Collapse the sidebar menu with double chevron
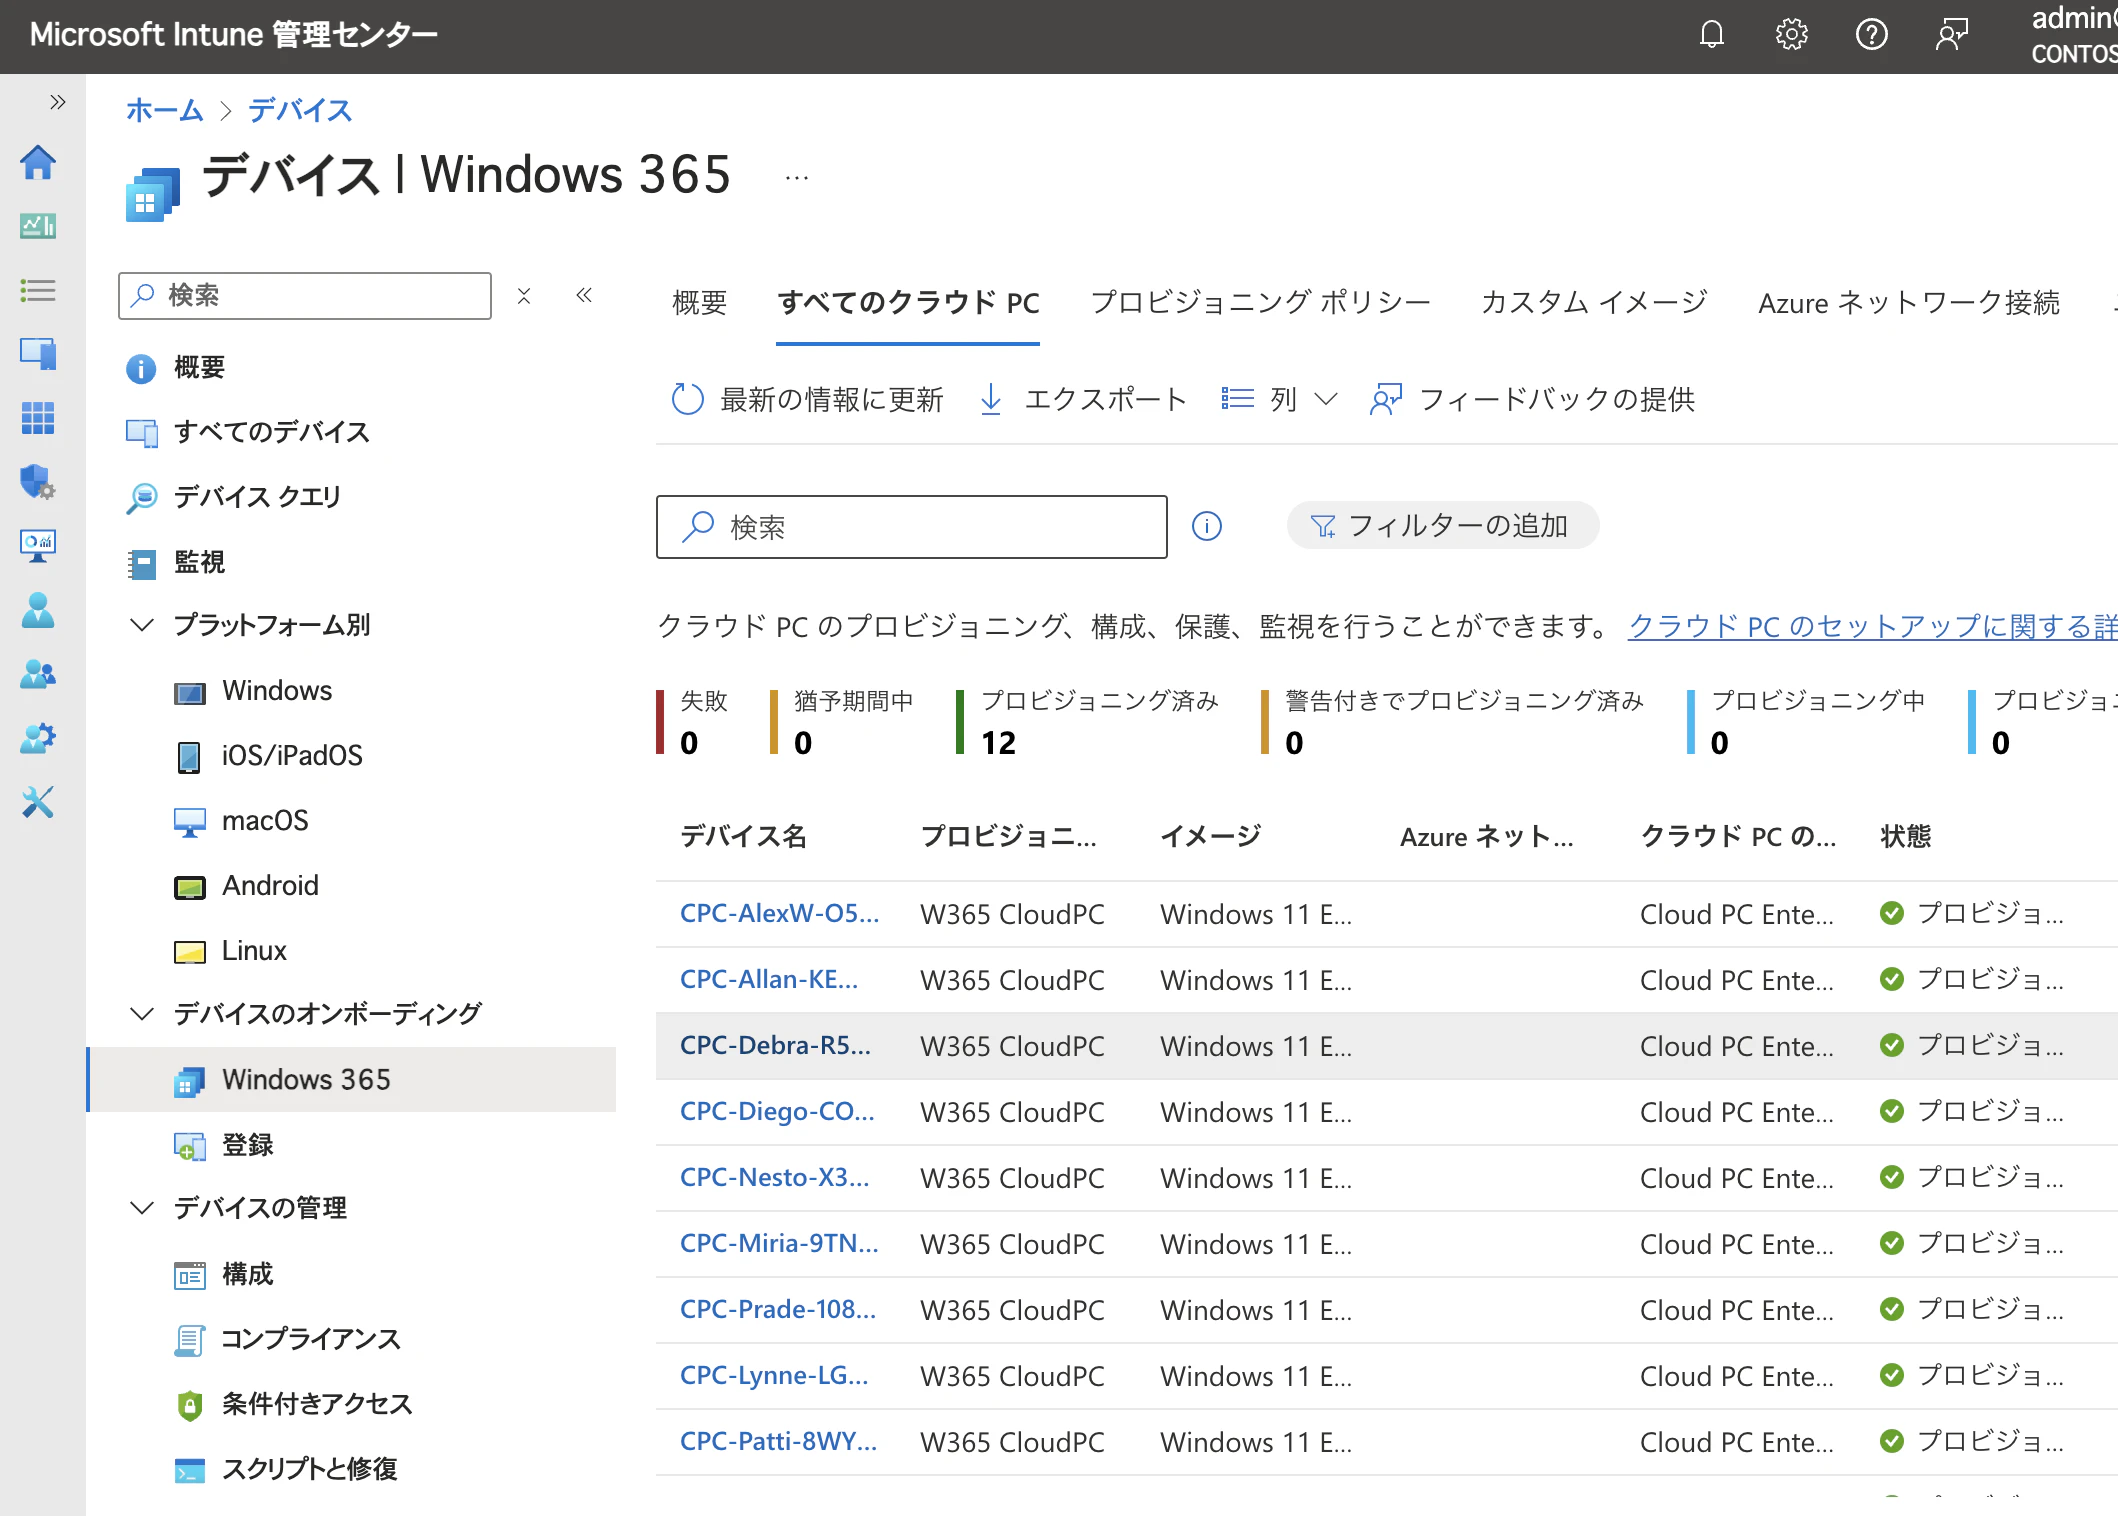Screen dimensions: 2118x1516 [x=585, y=295]
